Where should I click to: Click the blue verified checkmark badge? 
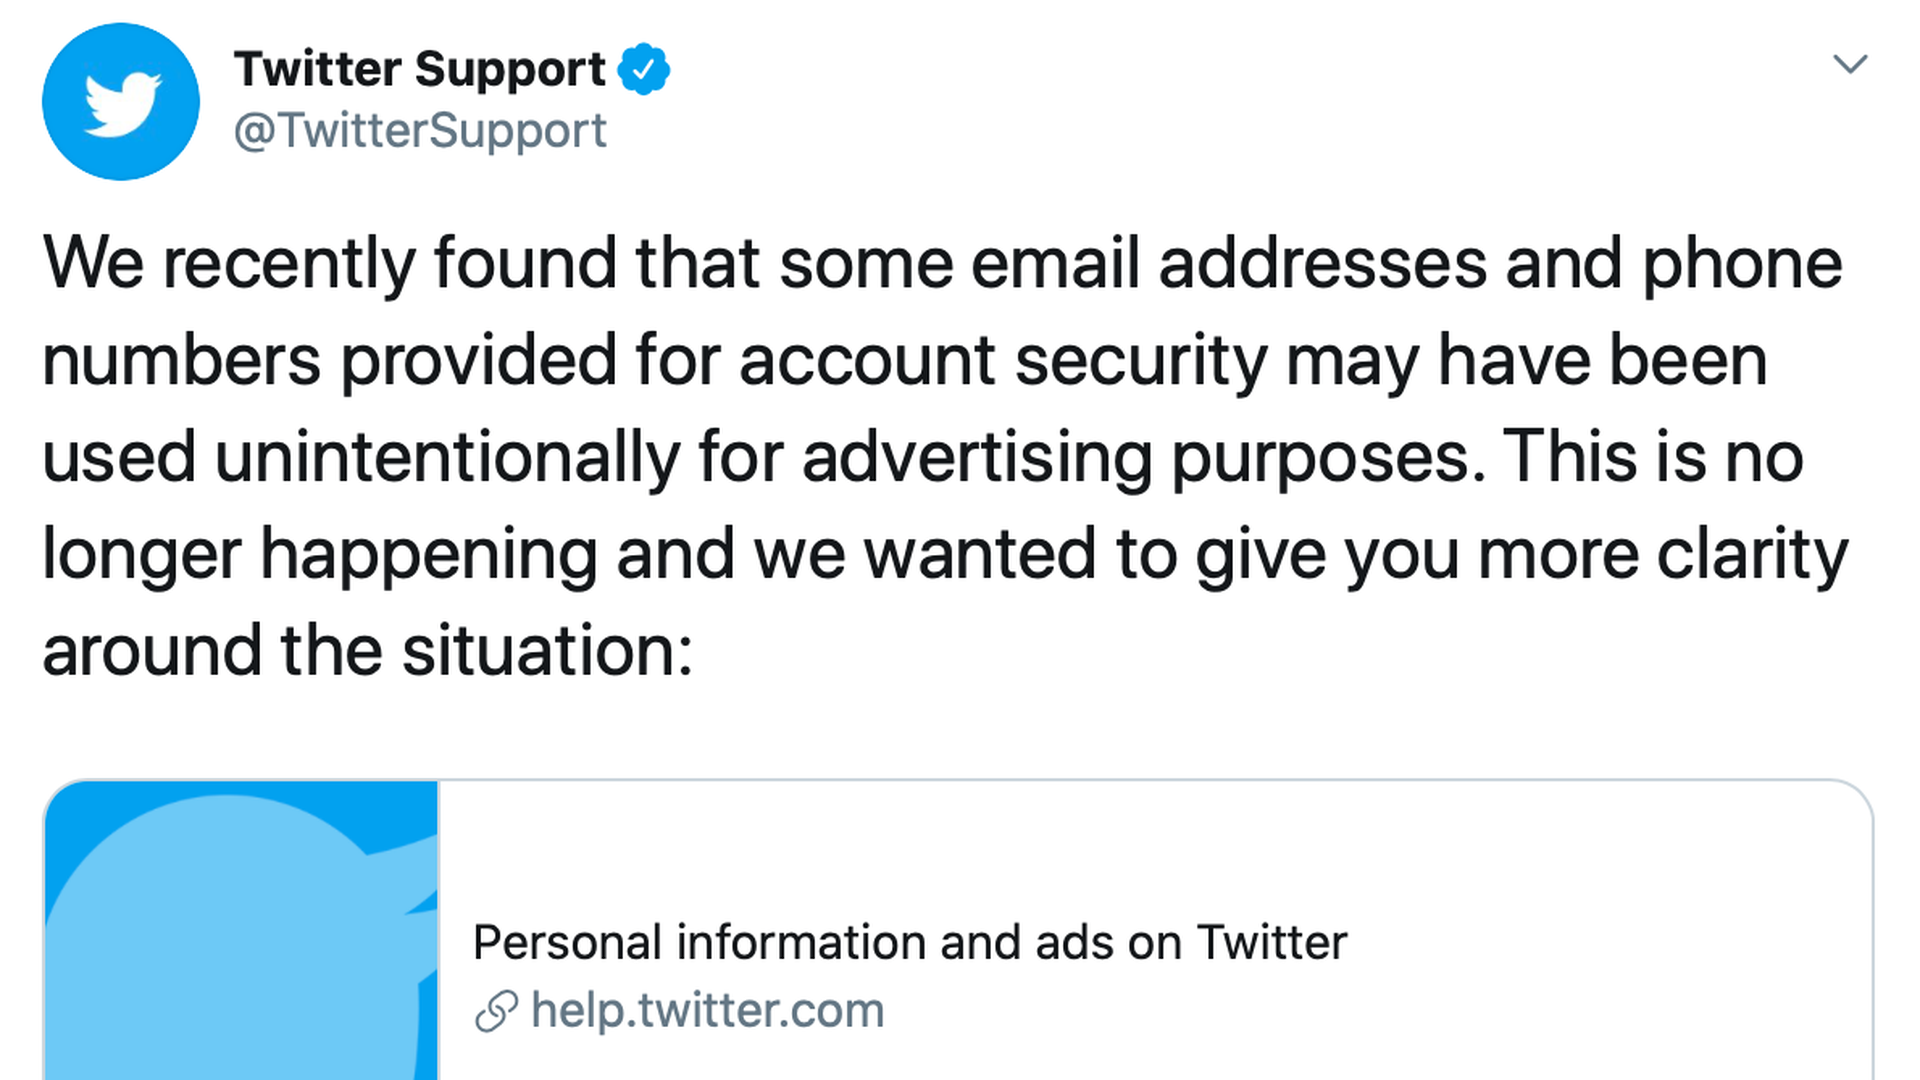[643, 69]
